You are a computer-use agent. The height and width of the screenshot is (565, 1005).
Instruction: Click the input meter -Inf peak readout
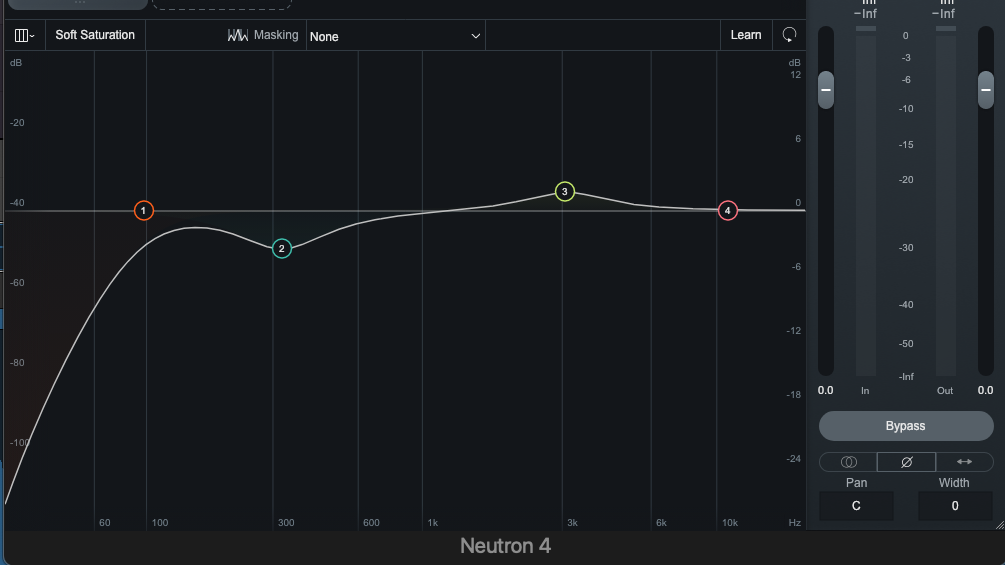point(865,14)
